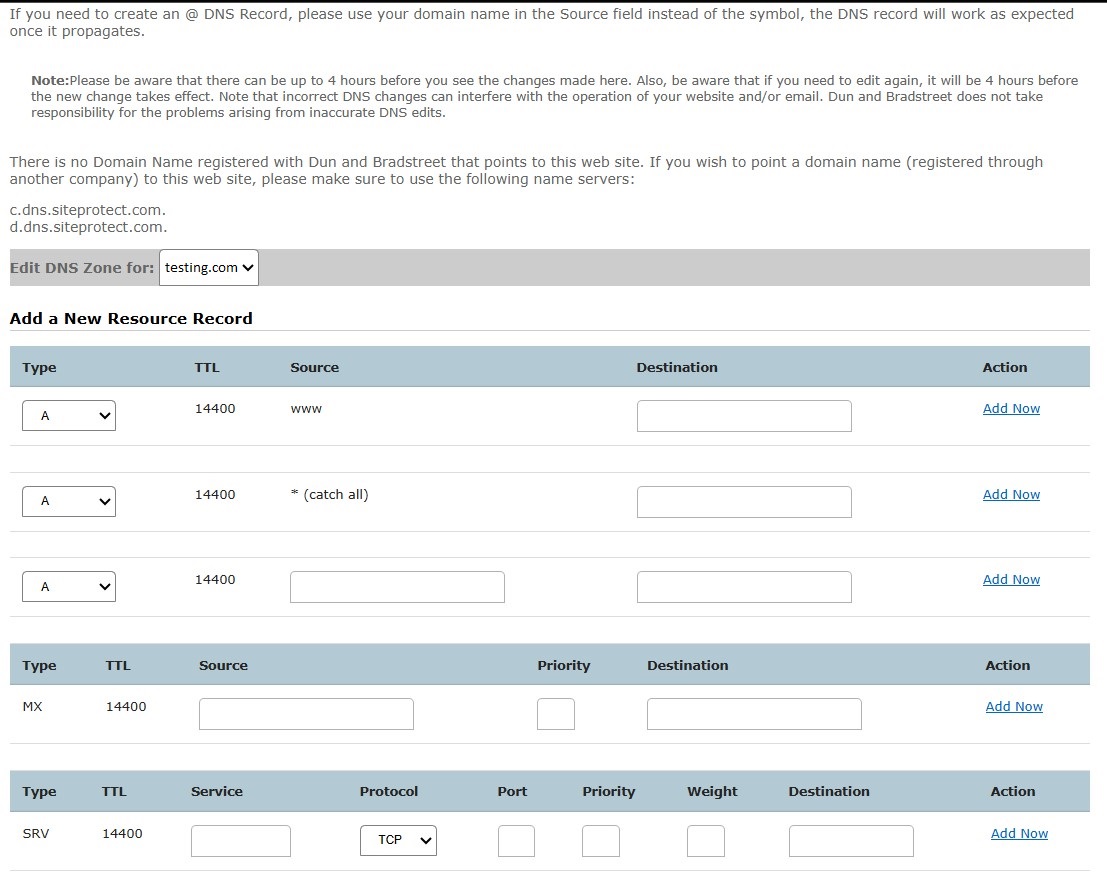Image resolution: width=1107 pixels, height=878 pixels.
Task: Focus the Destination field for catch all record
Action: [x=744, y=501]
